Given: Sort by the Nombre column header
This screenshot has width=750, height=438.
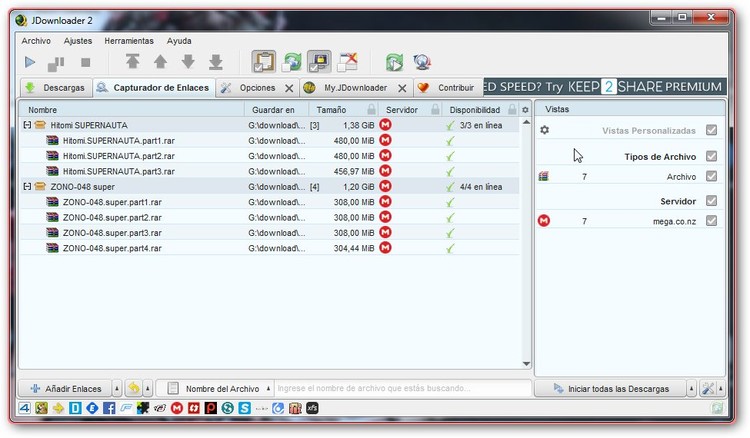Looking at the screenshot, I should (132, 110).
